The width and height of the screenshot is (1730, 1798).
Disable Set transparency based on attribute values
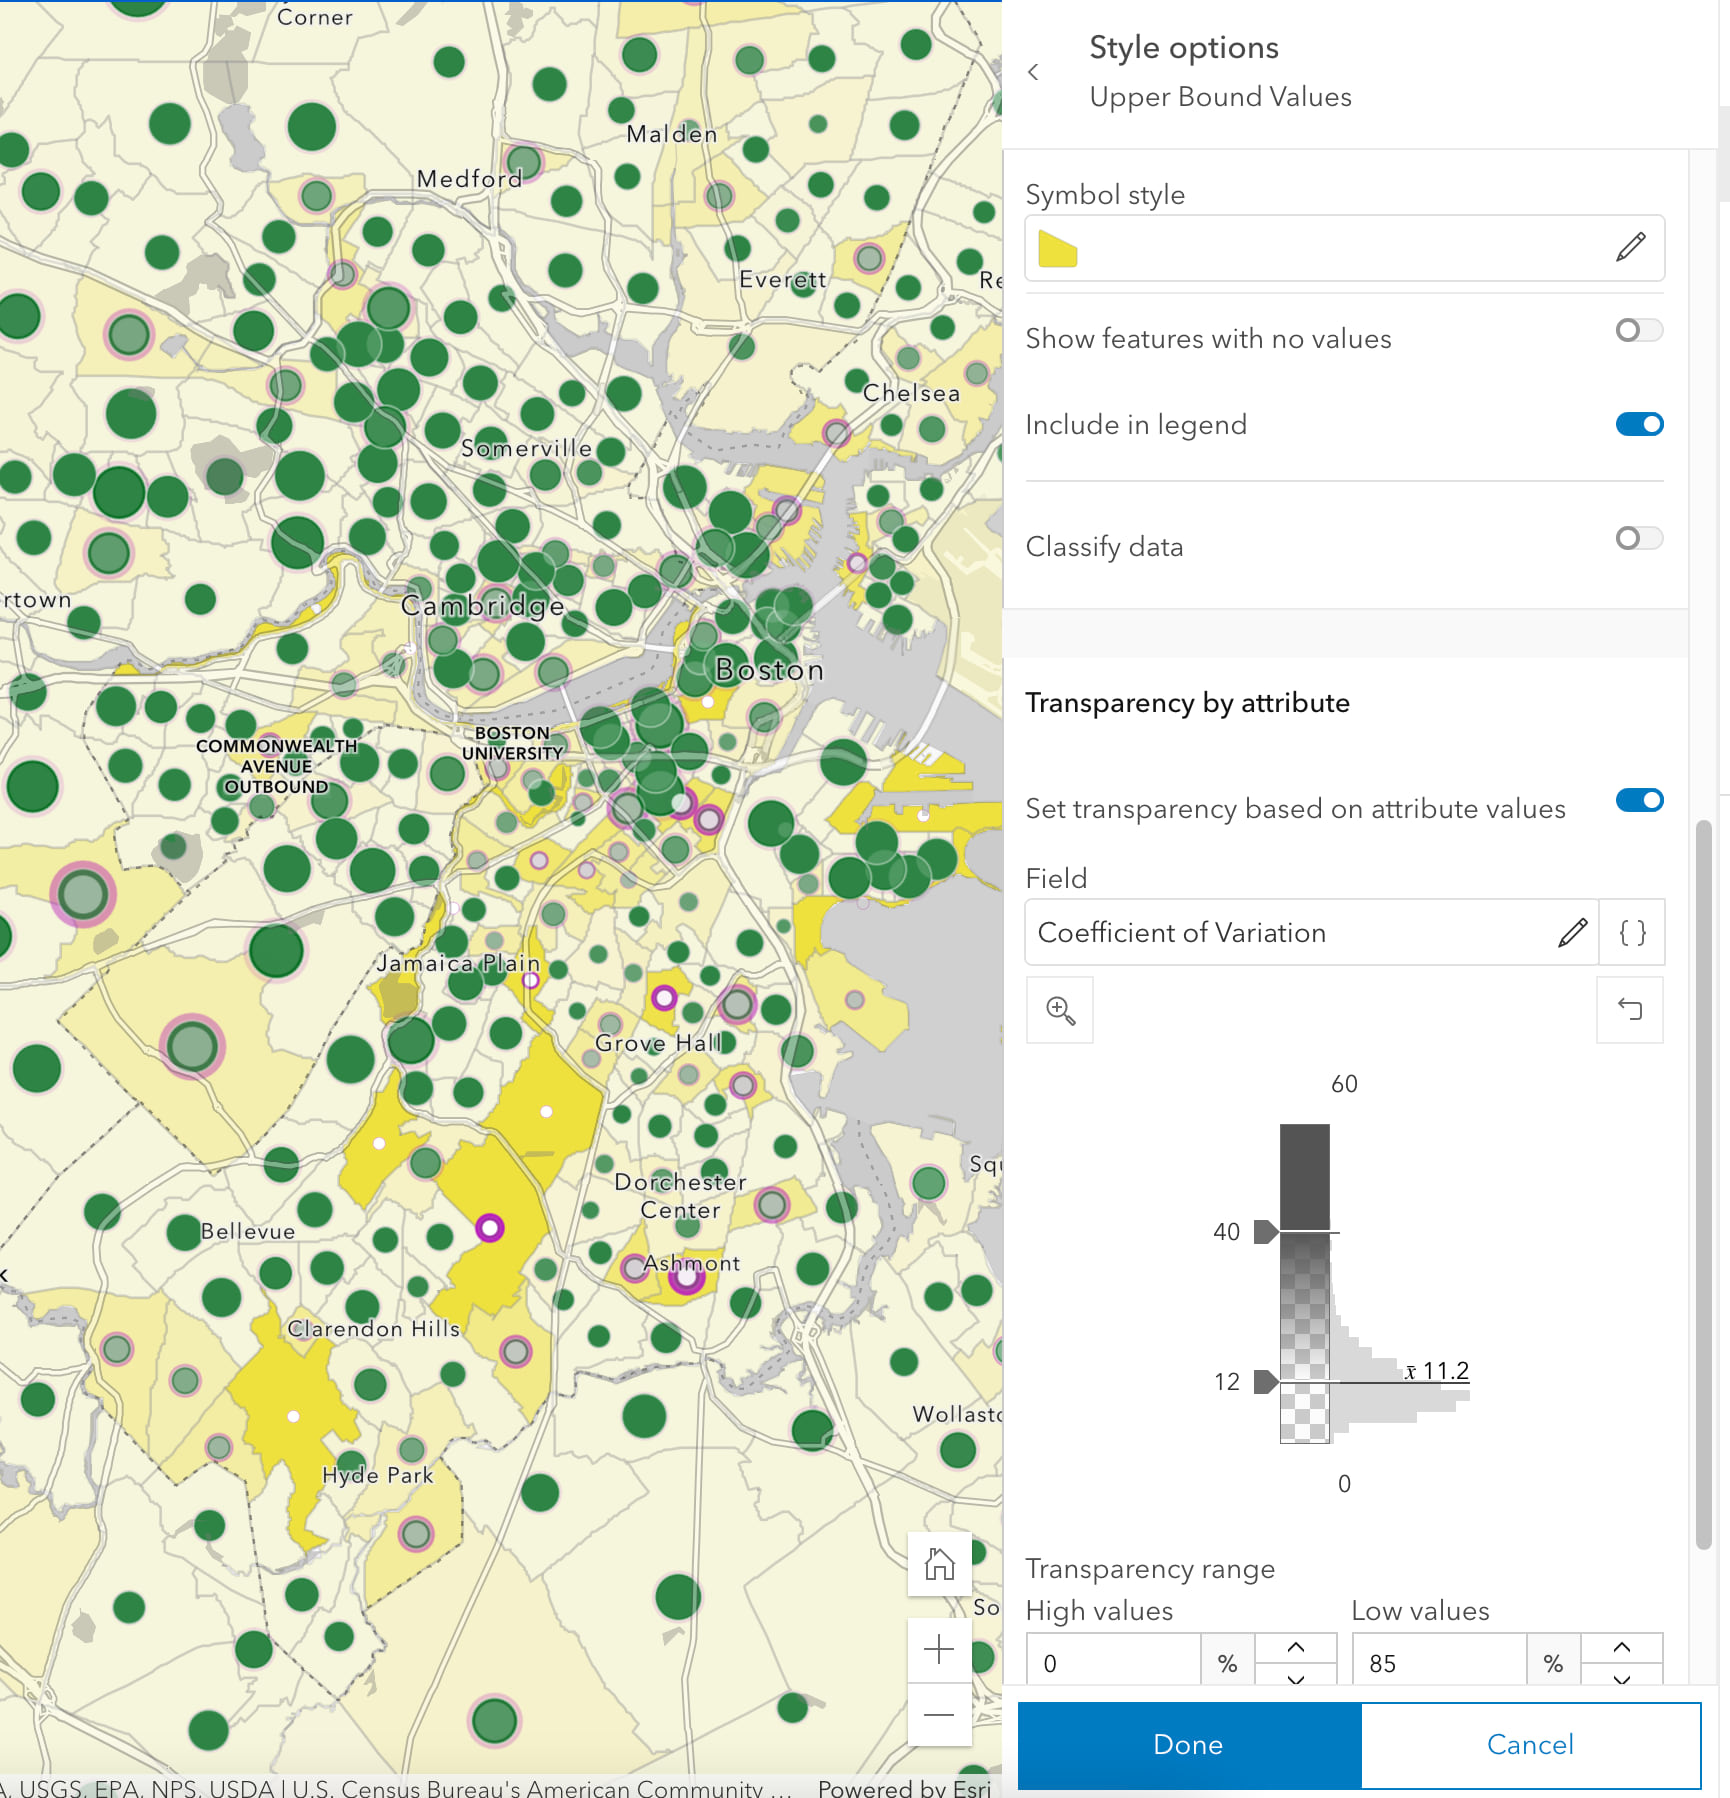pos(1639,800)
